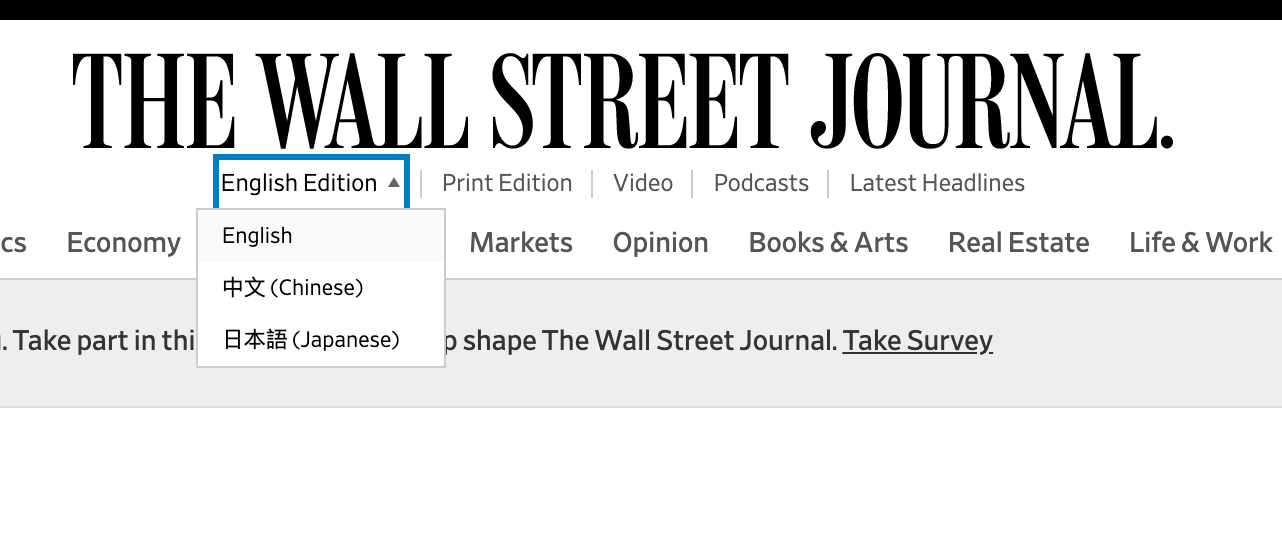Choose 中文 (Chinese) edition
This screenshot has width=1282, height=544.
point(292,288)
